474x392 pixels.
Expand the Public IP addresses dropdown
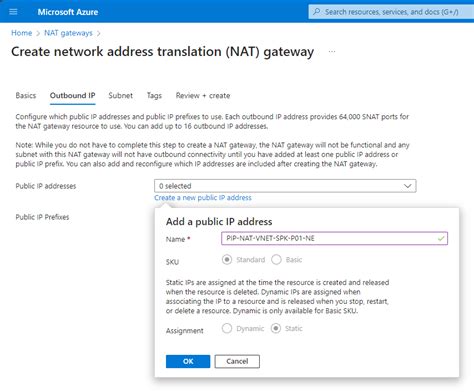point(285,186)
